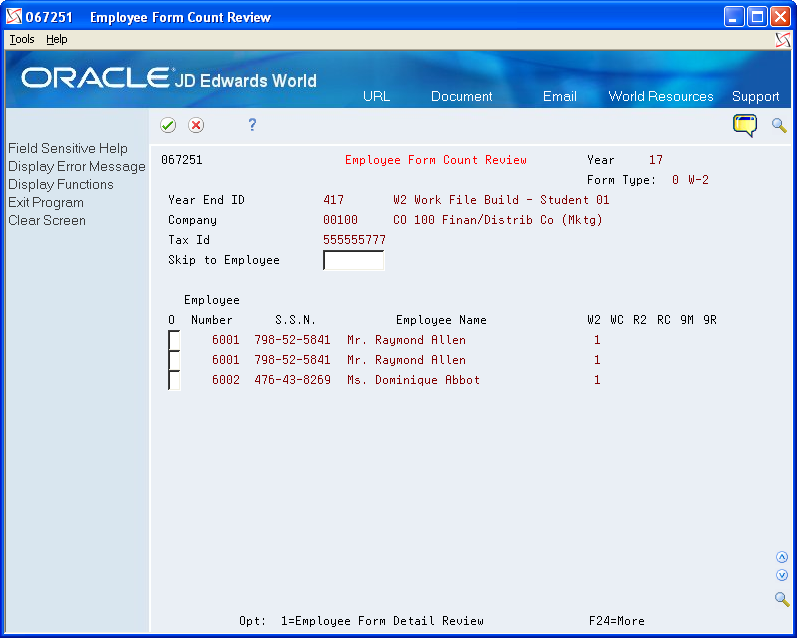Click Form Type value W-2

pyautogui.click(x=698, y=179)
